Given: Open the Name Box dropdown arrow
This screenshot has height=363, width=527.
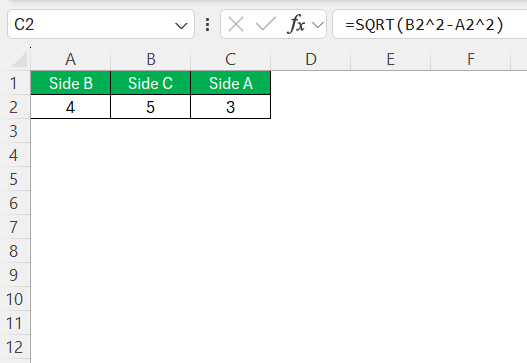Looking at the screenshot, I should [x=181, y=26].
